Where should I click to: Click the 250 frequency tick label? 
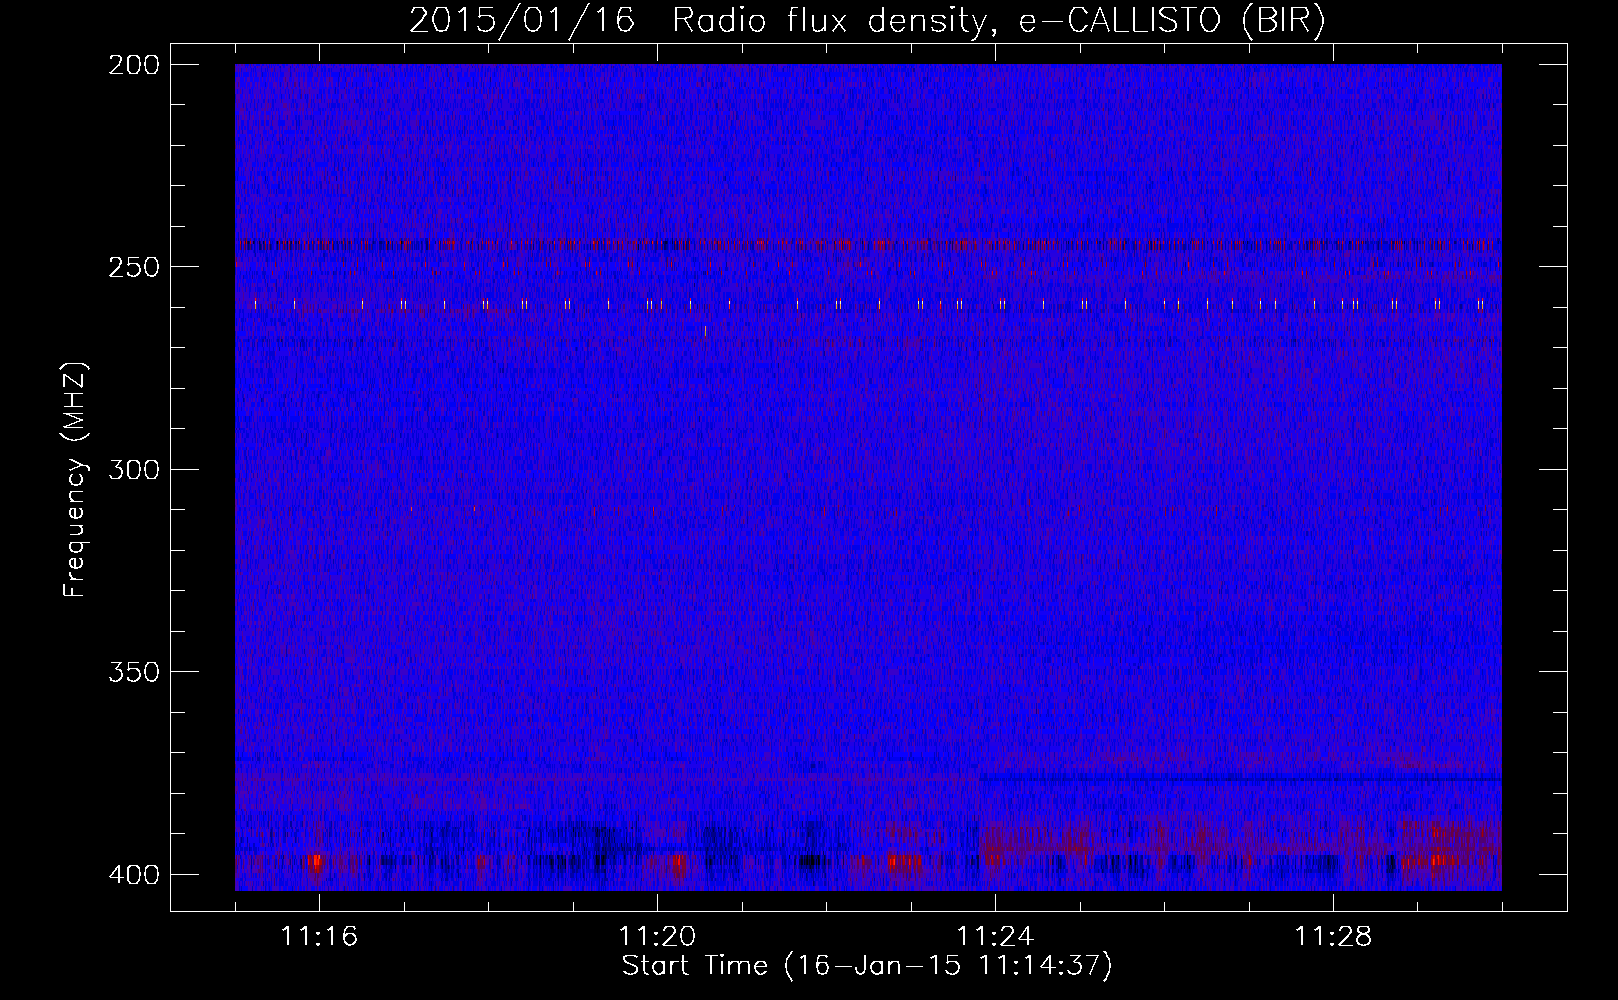pyautogui.click(x=133, y=267)
